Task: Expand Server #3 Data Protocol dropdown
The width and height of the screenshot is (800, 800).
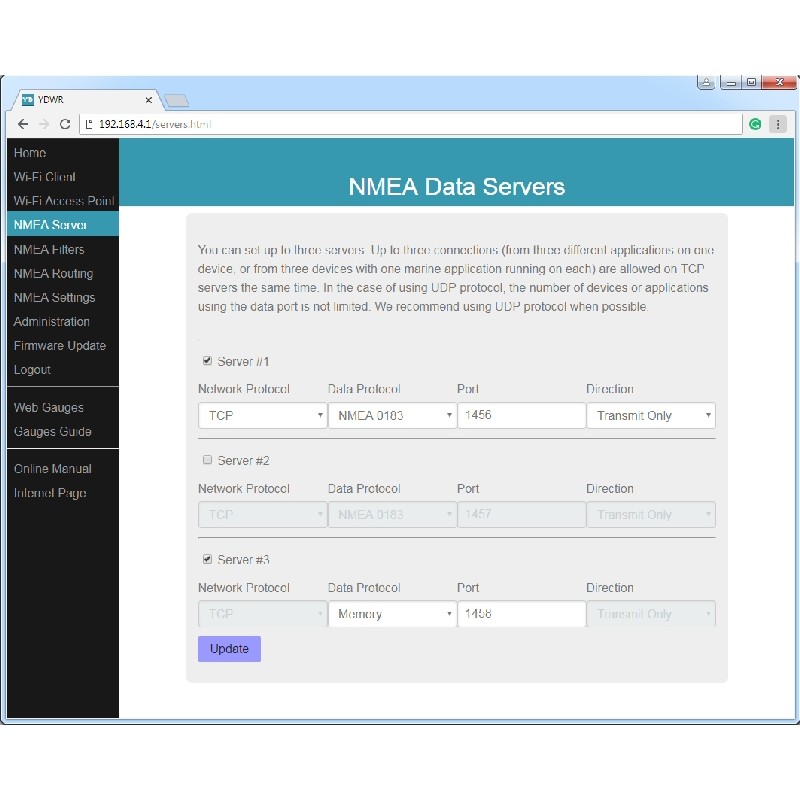Action: (x=392, y=614)
